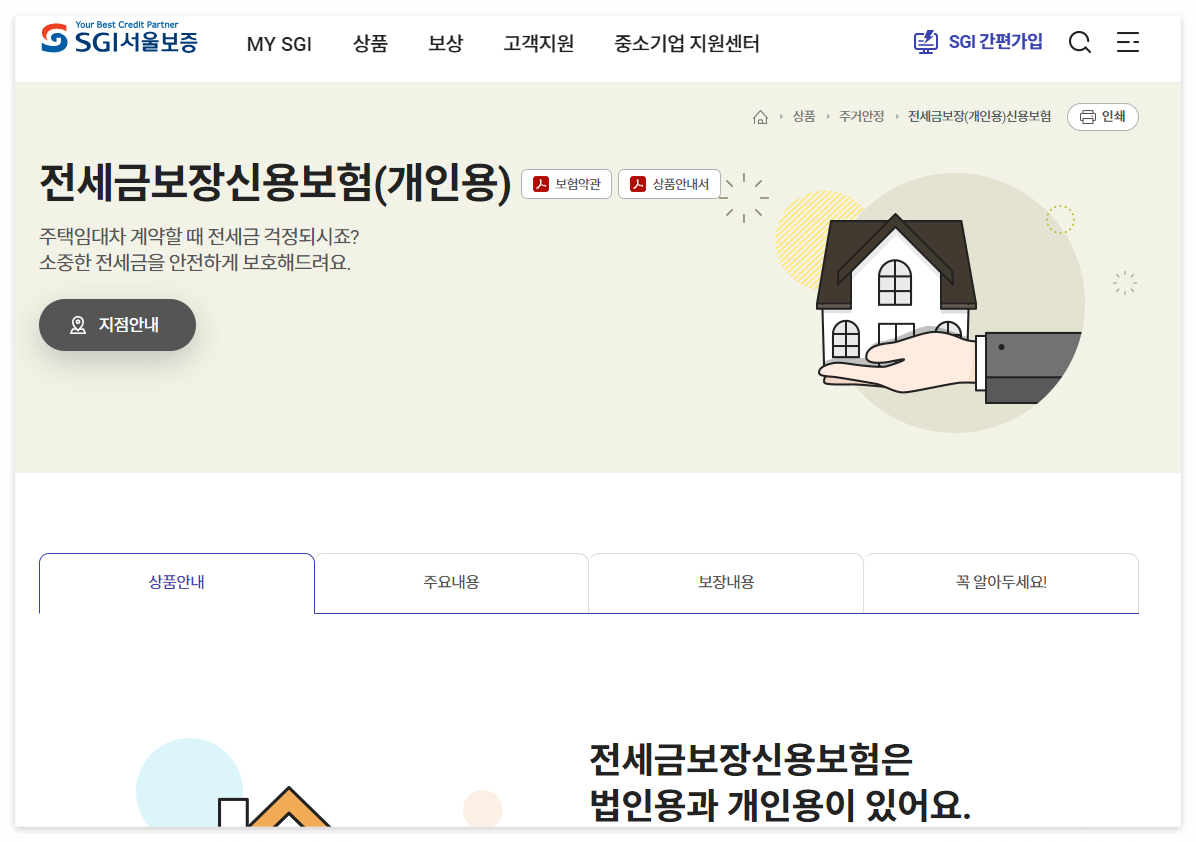
Task: Go to 상품 in breadcrumb
Action: coord(804,117)
